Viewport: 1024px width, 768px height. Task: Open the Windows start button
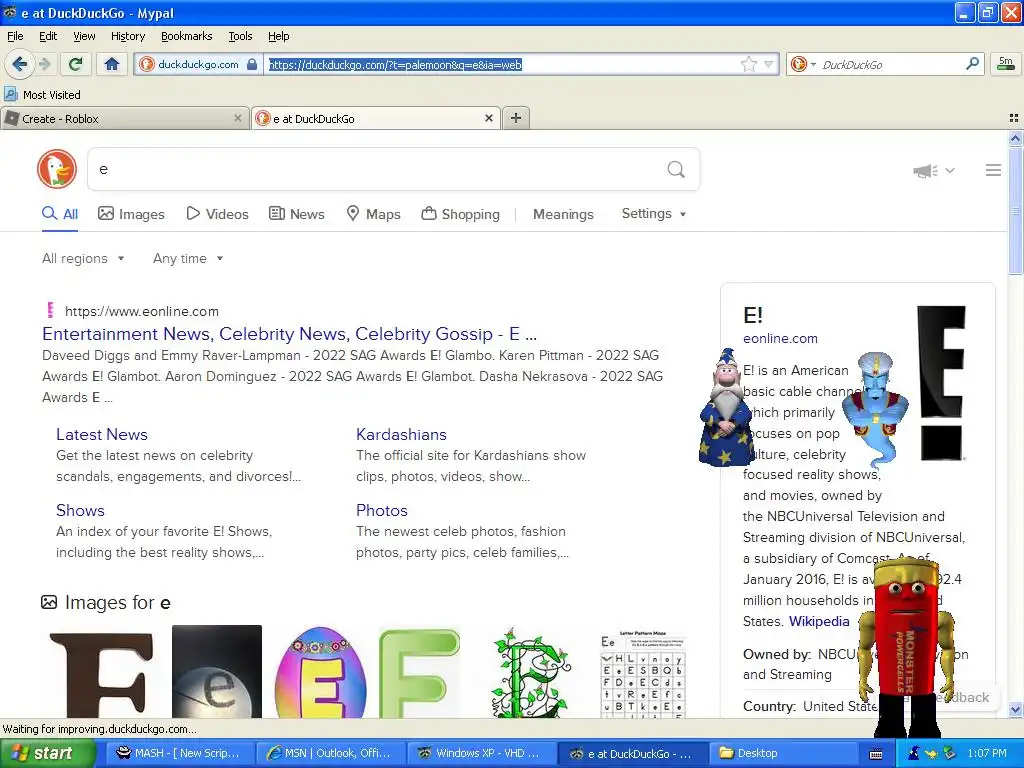[47, 753]
